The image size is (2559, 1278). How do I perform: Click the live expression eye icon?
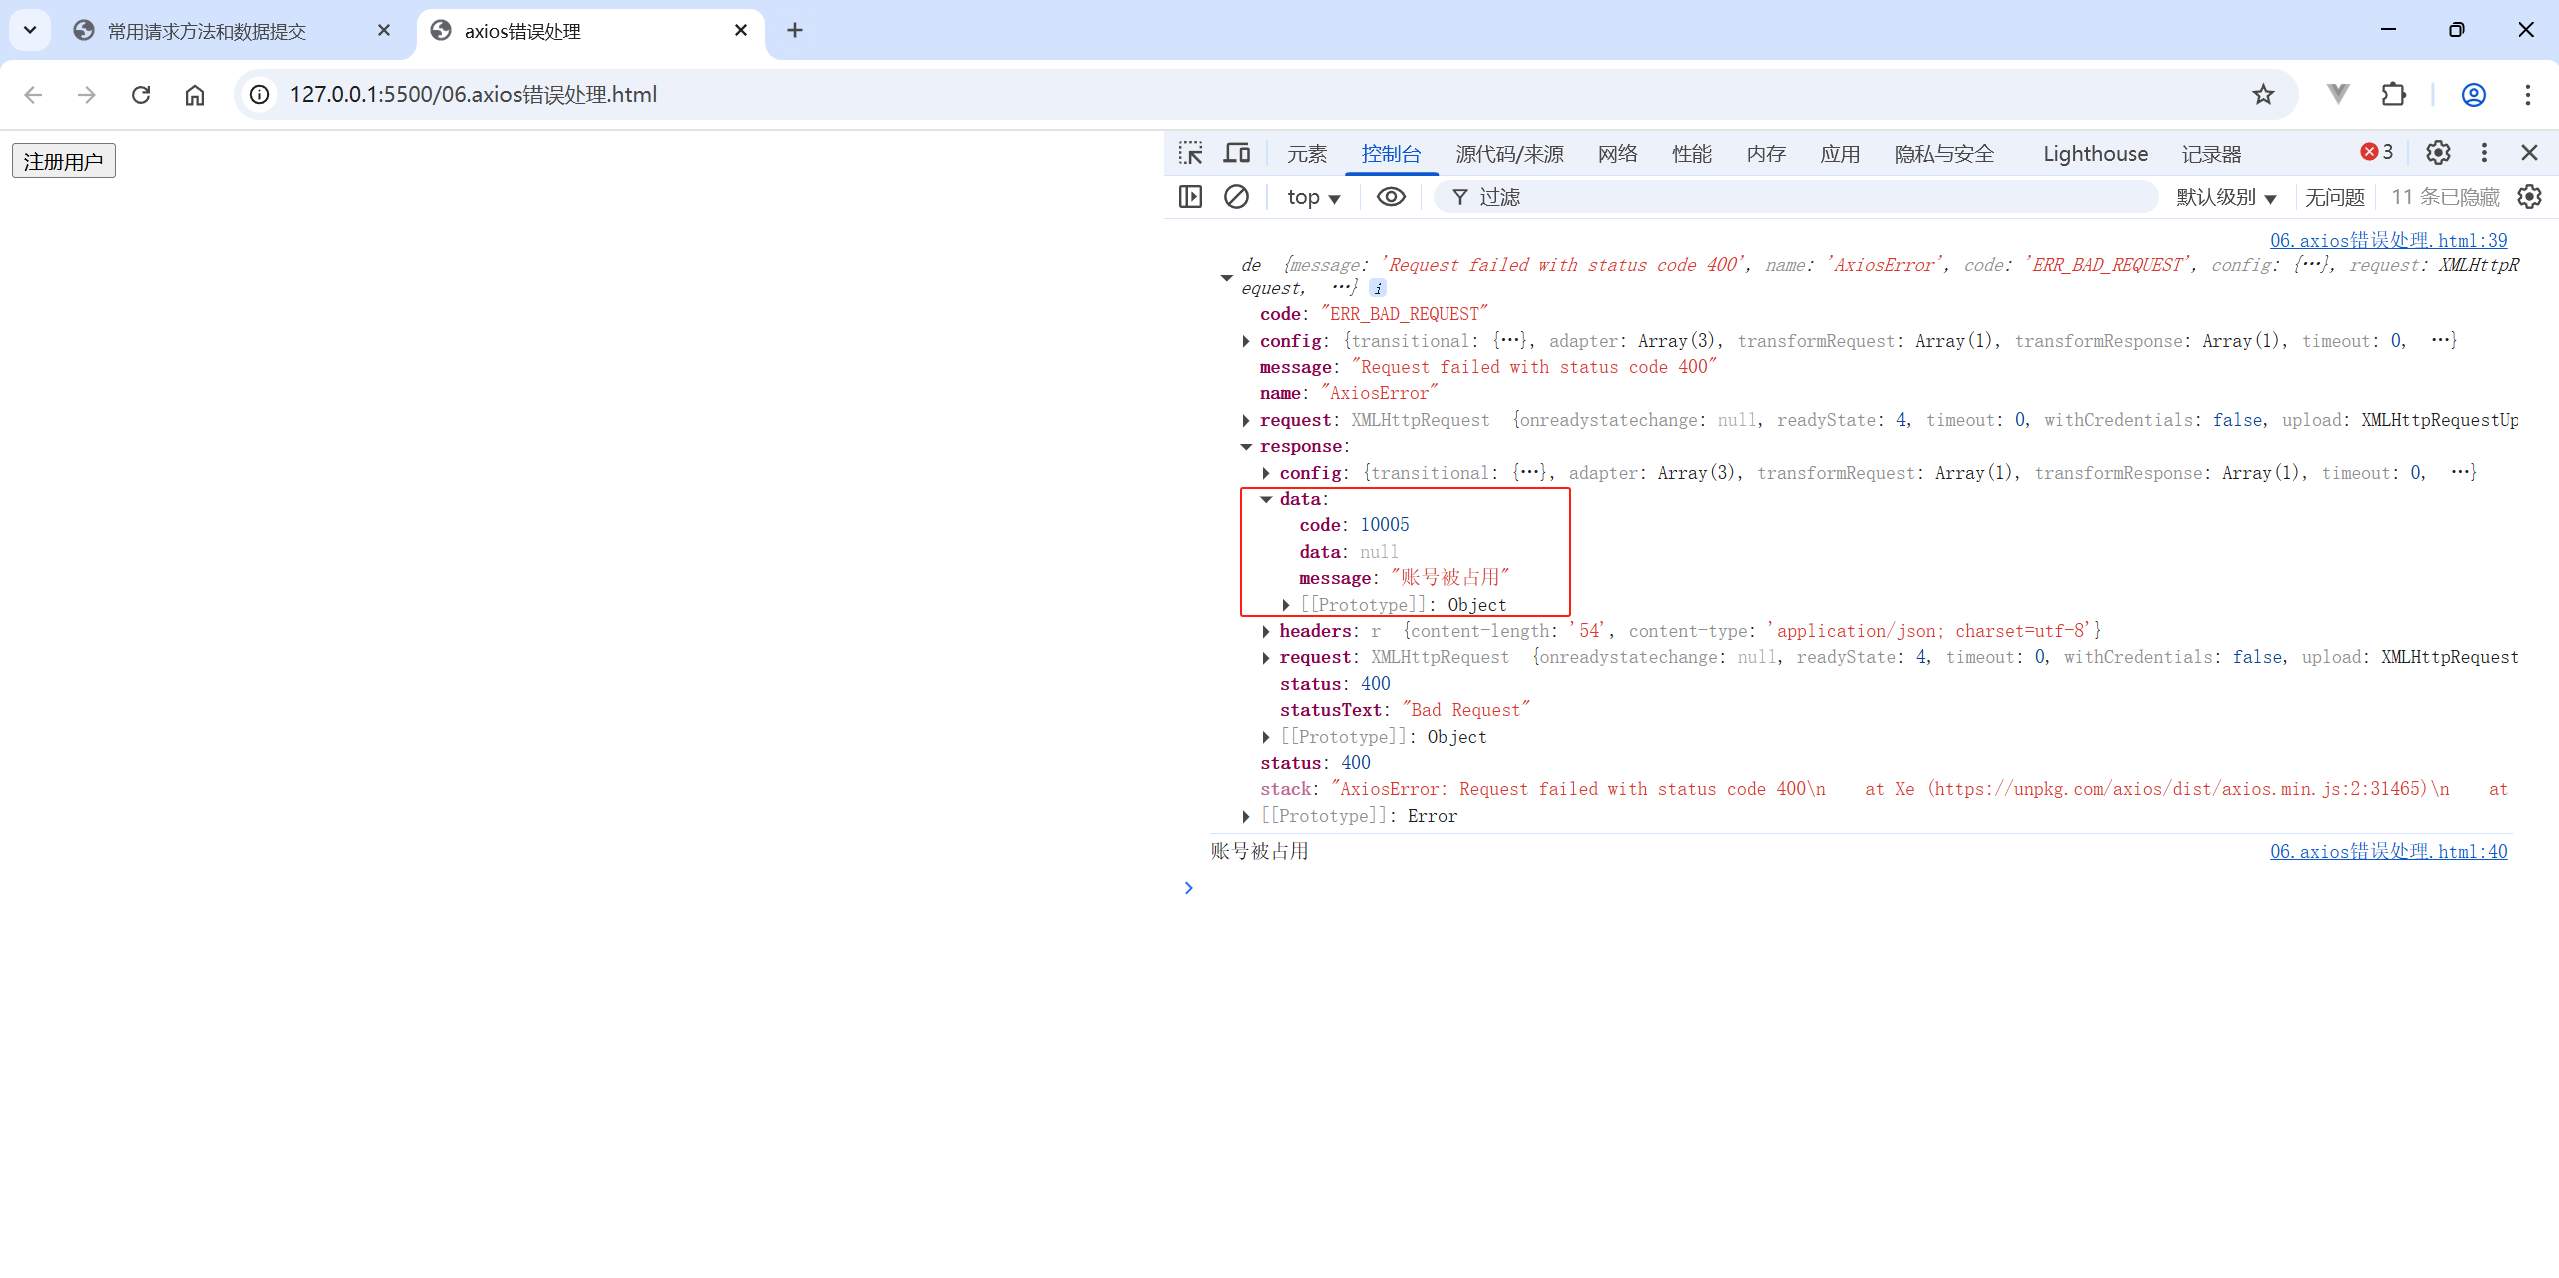[x=1391, y=197]
